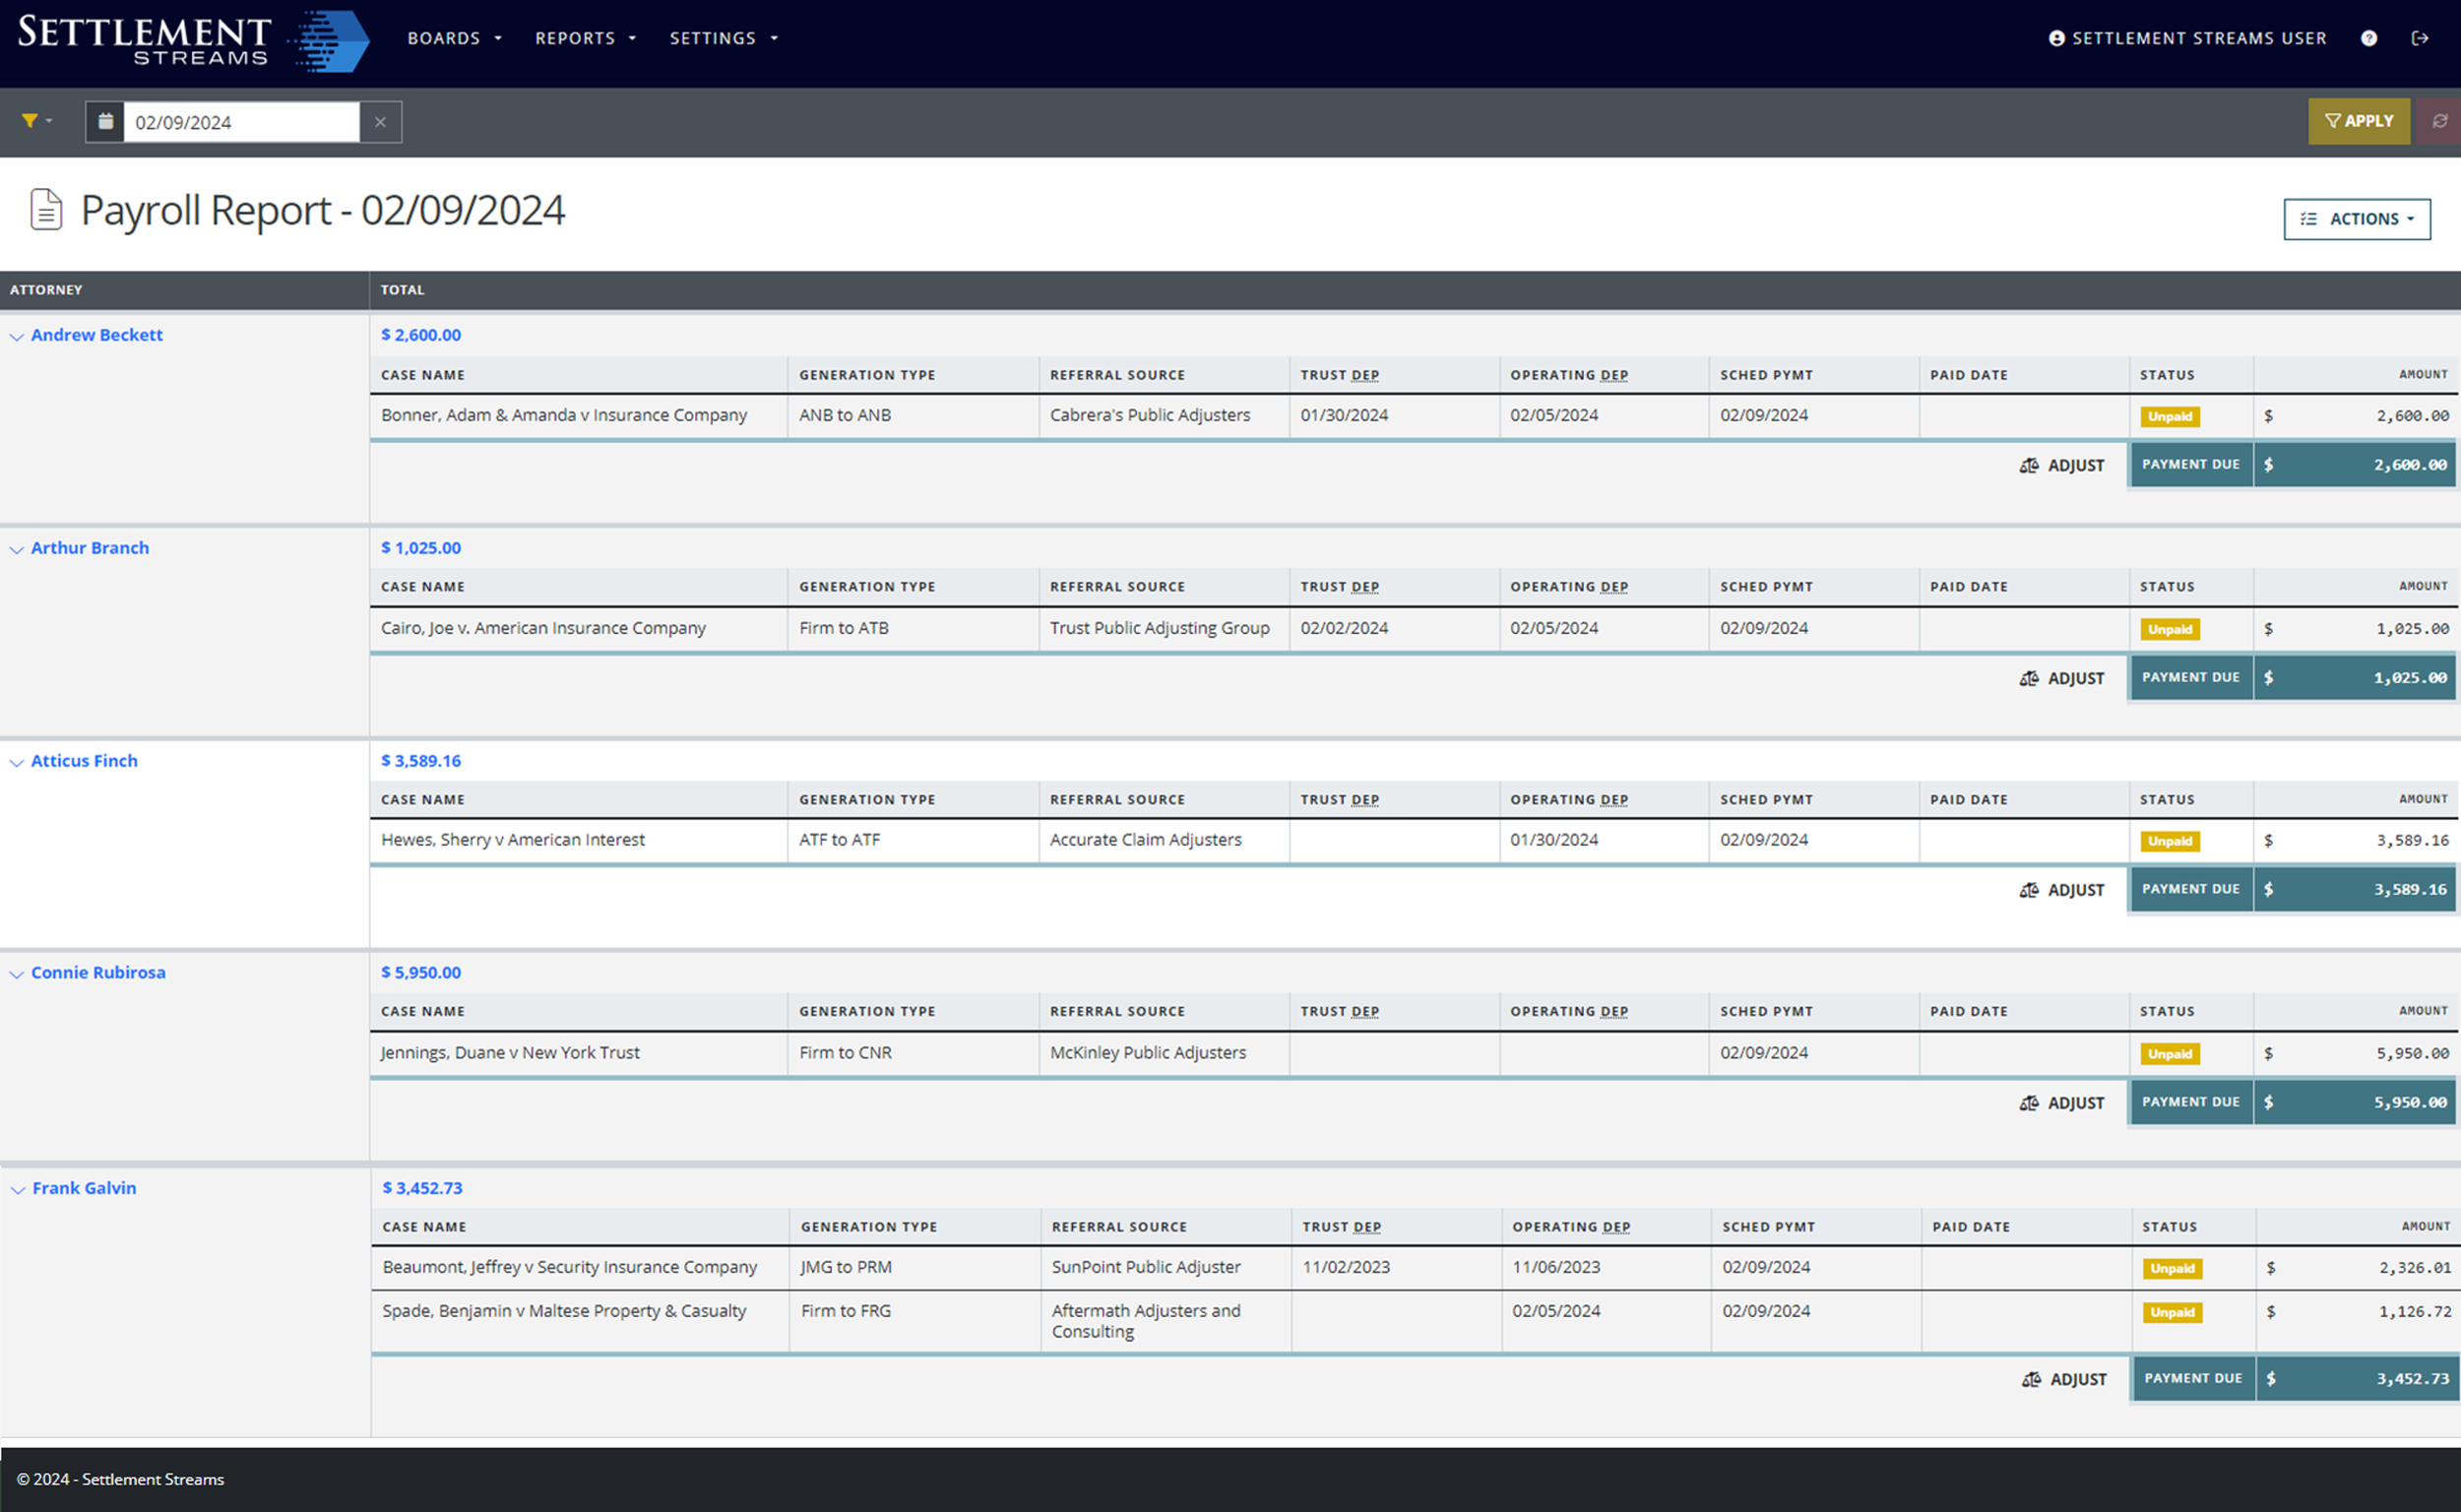The image size is (2461, 1512).
Task: Click Adjust for Andrew Beckett's payment
Action: (2061, 465)
